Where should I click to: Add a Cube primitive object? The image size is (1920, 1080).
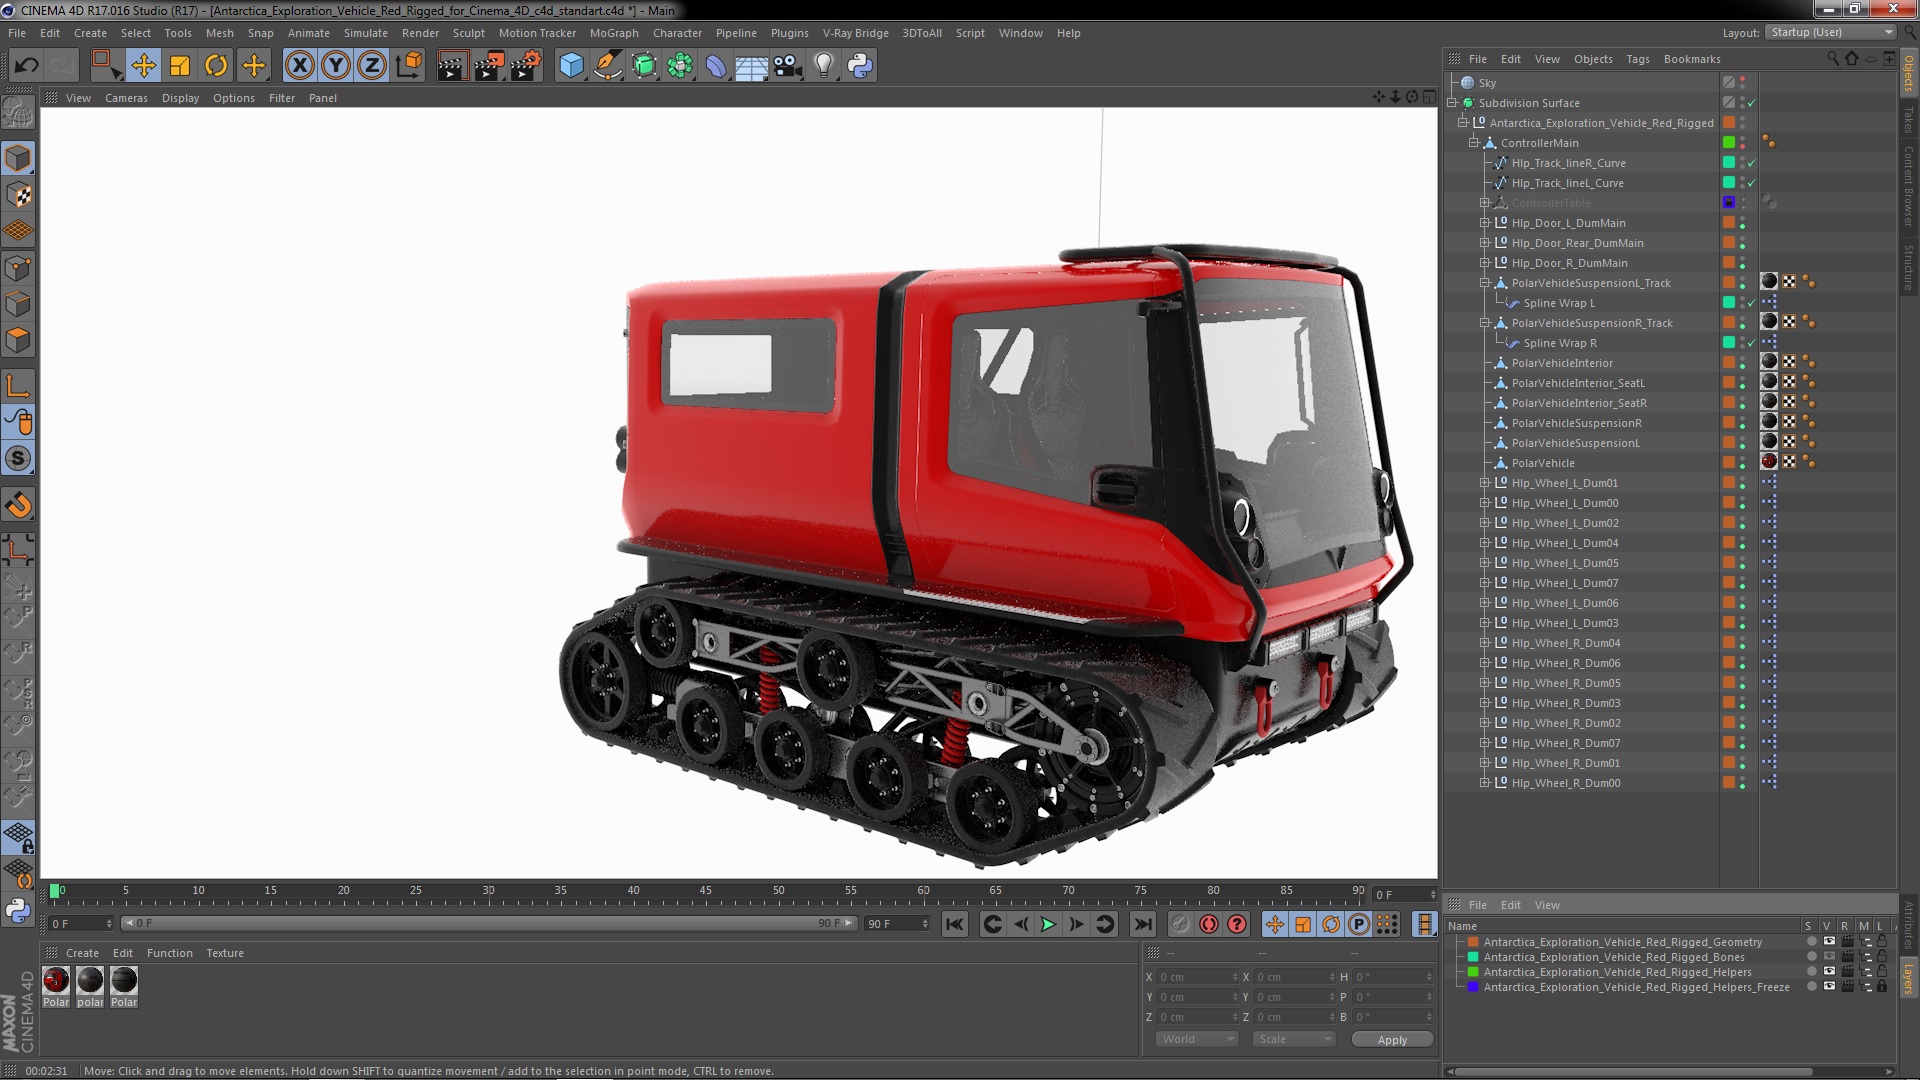[x=571, y=66]
